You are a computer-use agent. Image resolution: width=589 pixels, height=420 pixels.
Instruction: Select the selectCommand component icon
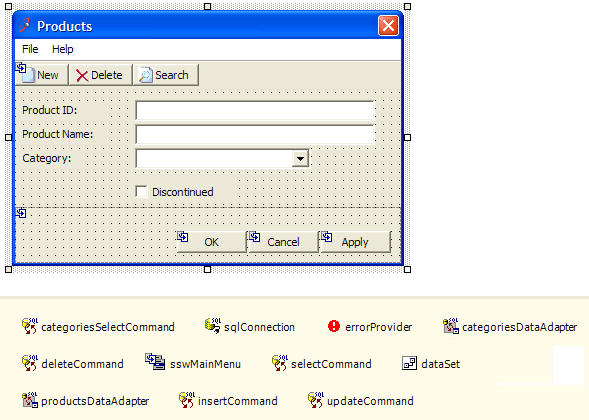coord(279,363)
